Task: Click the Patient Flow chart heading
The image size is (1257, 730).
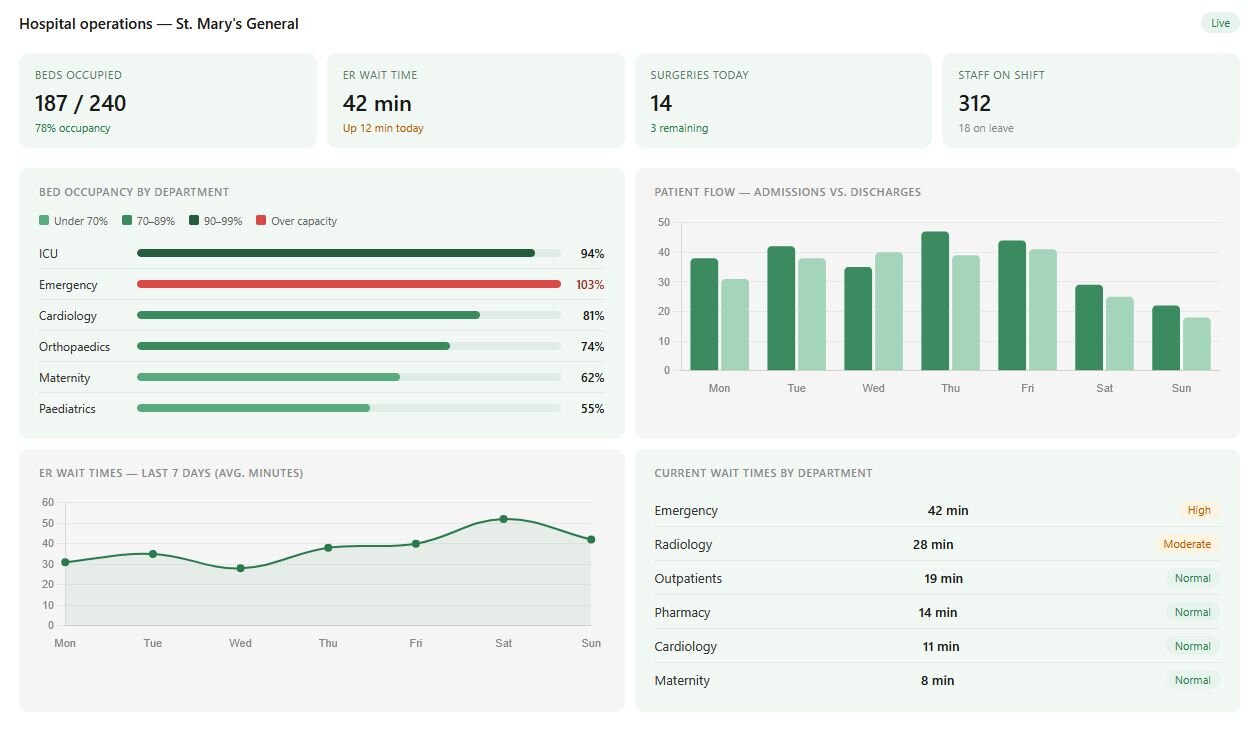Action: pos(788,192)
